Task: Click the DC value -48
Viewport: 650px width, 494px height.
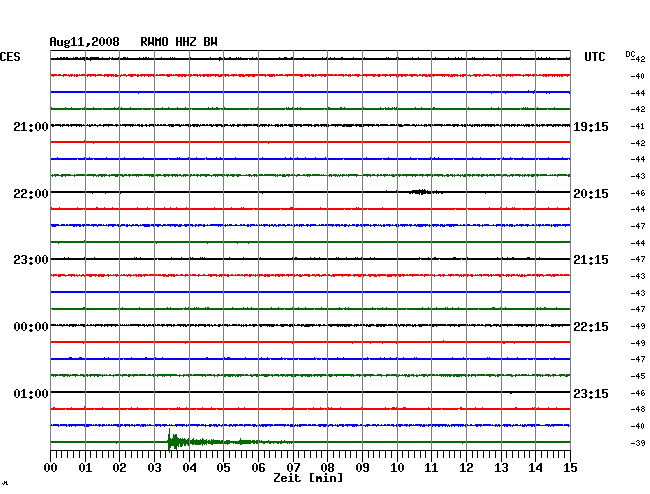Action: 638,409
